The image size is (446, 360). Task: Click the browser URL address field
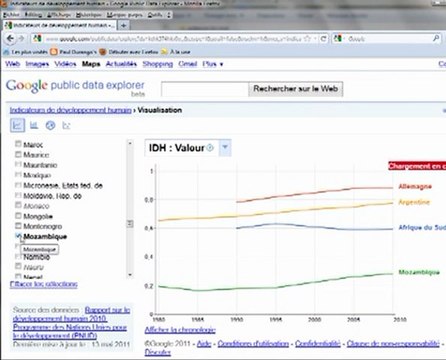173,39
